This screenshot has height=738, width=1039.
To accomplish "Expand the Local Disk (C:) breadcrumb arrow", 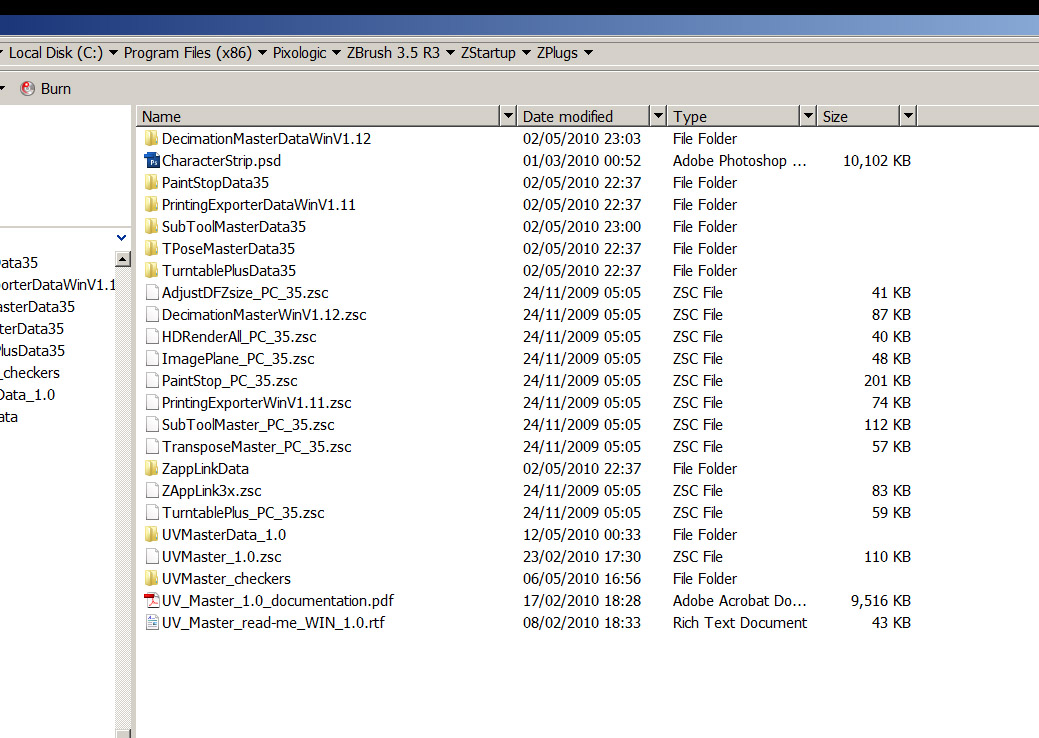I will pos(113,52).
